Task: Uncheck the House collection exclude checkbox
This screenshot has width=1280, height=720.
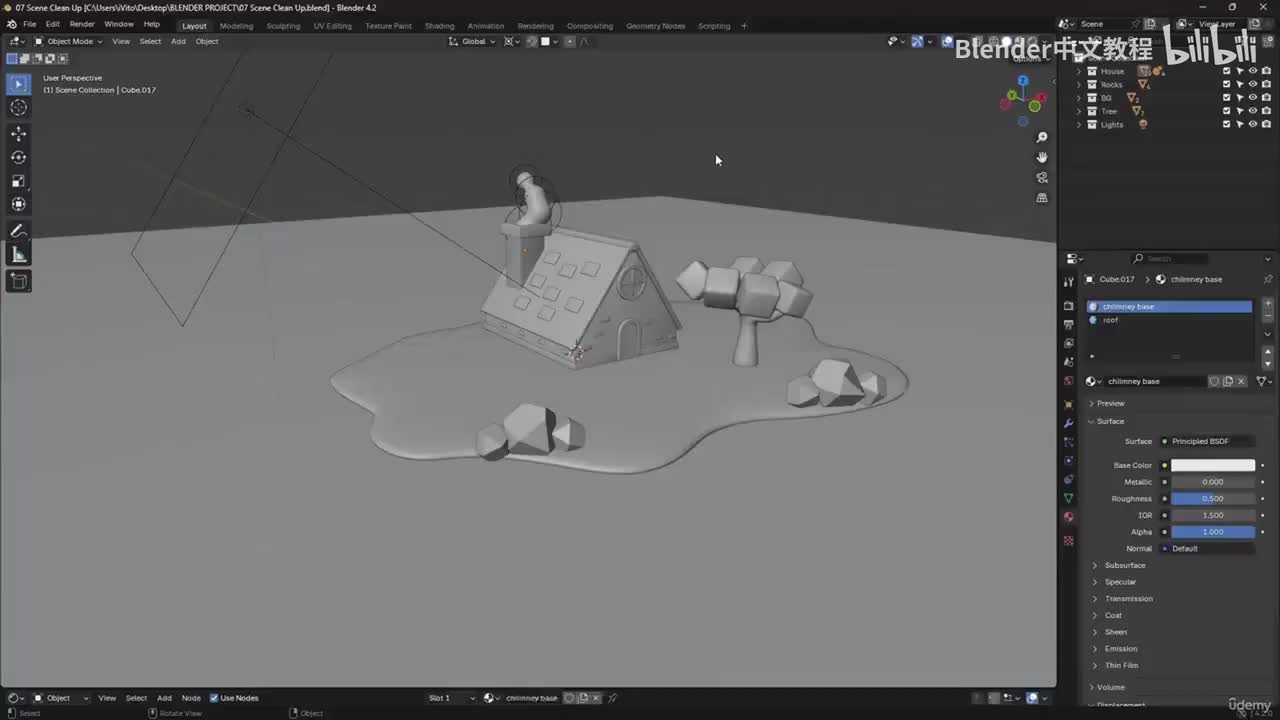Action: click(x=1227, y=71)
